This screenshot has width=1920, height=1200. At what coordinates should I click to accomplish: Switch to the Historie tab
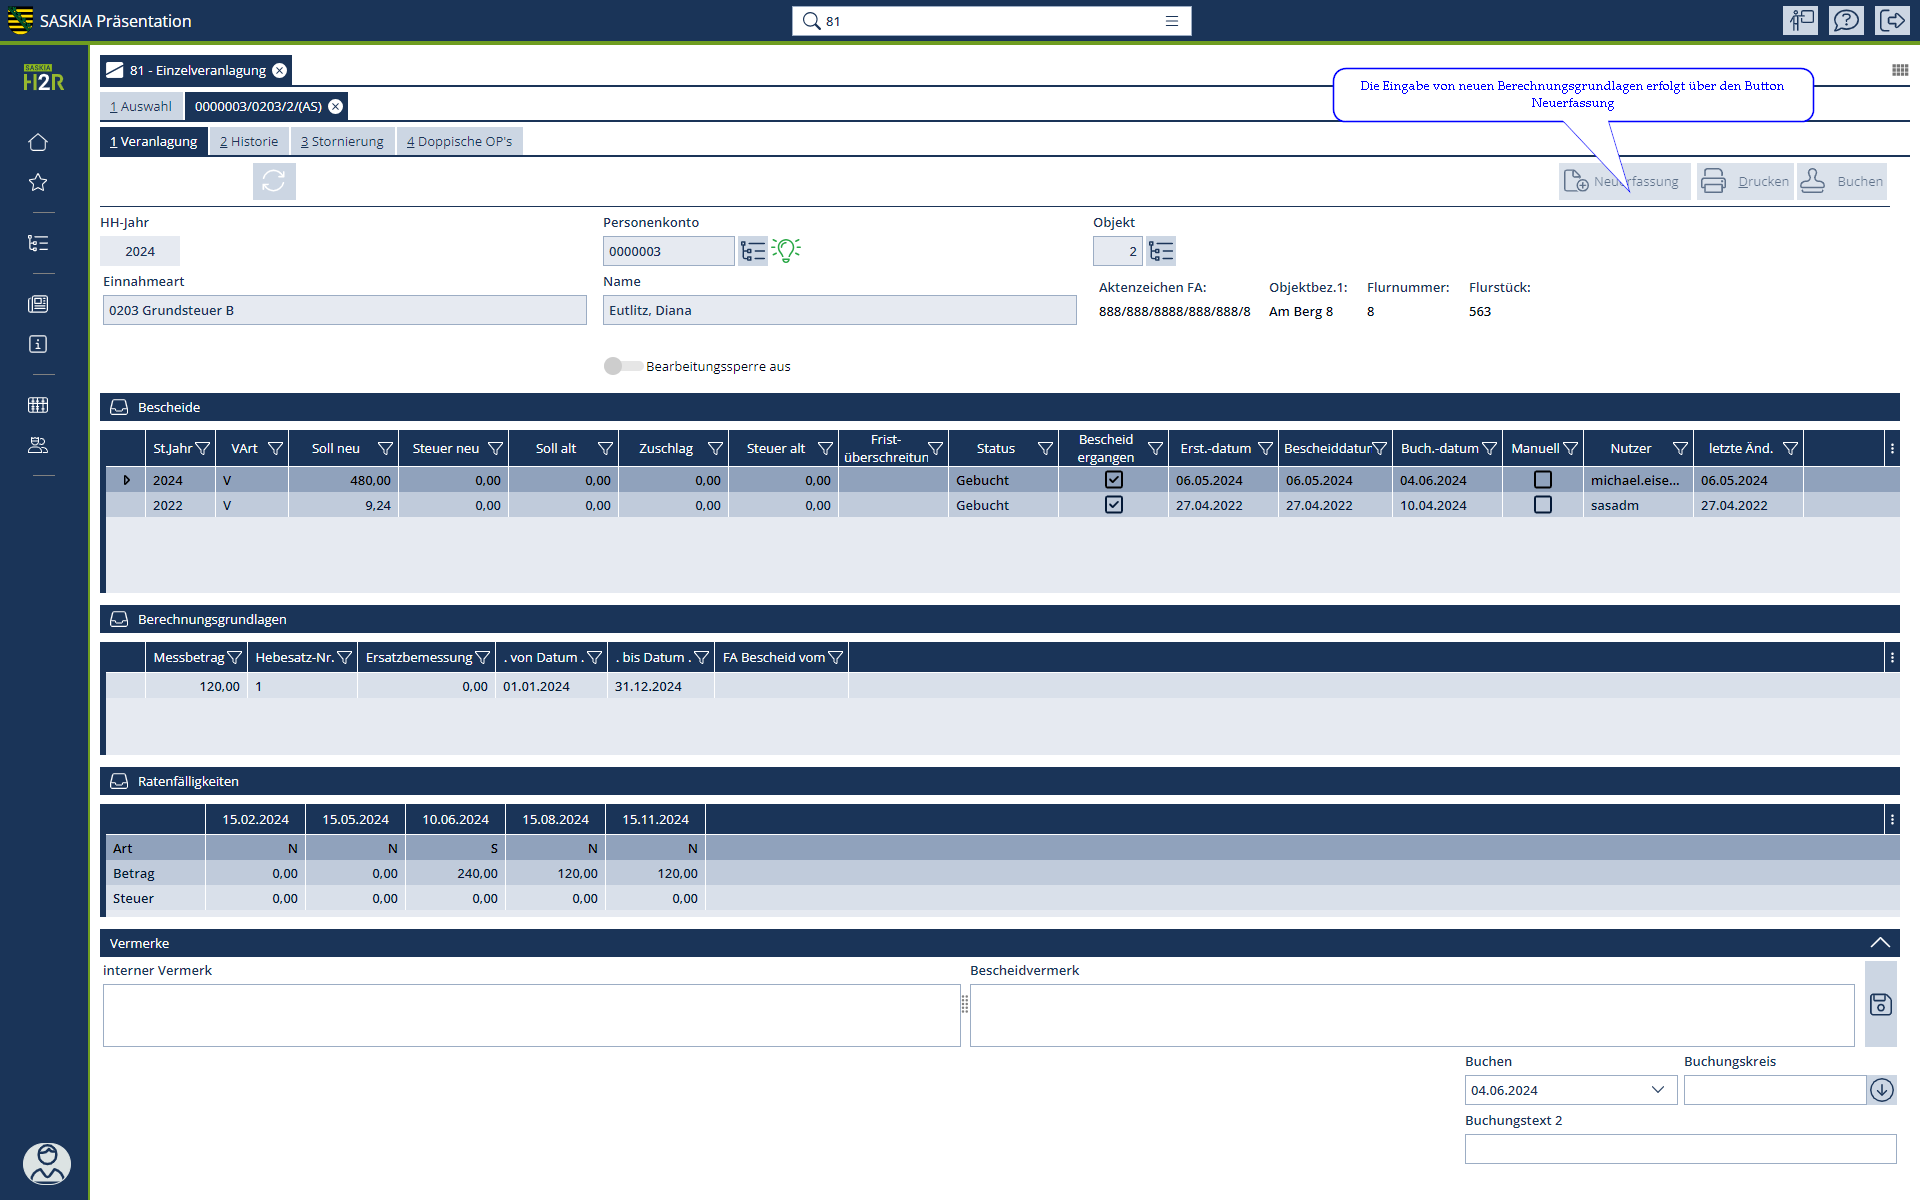pyautogui.click(x=249, y=141)
